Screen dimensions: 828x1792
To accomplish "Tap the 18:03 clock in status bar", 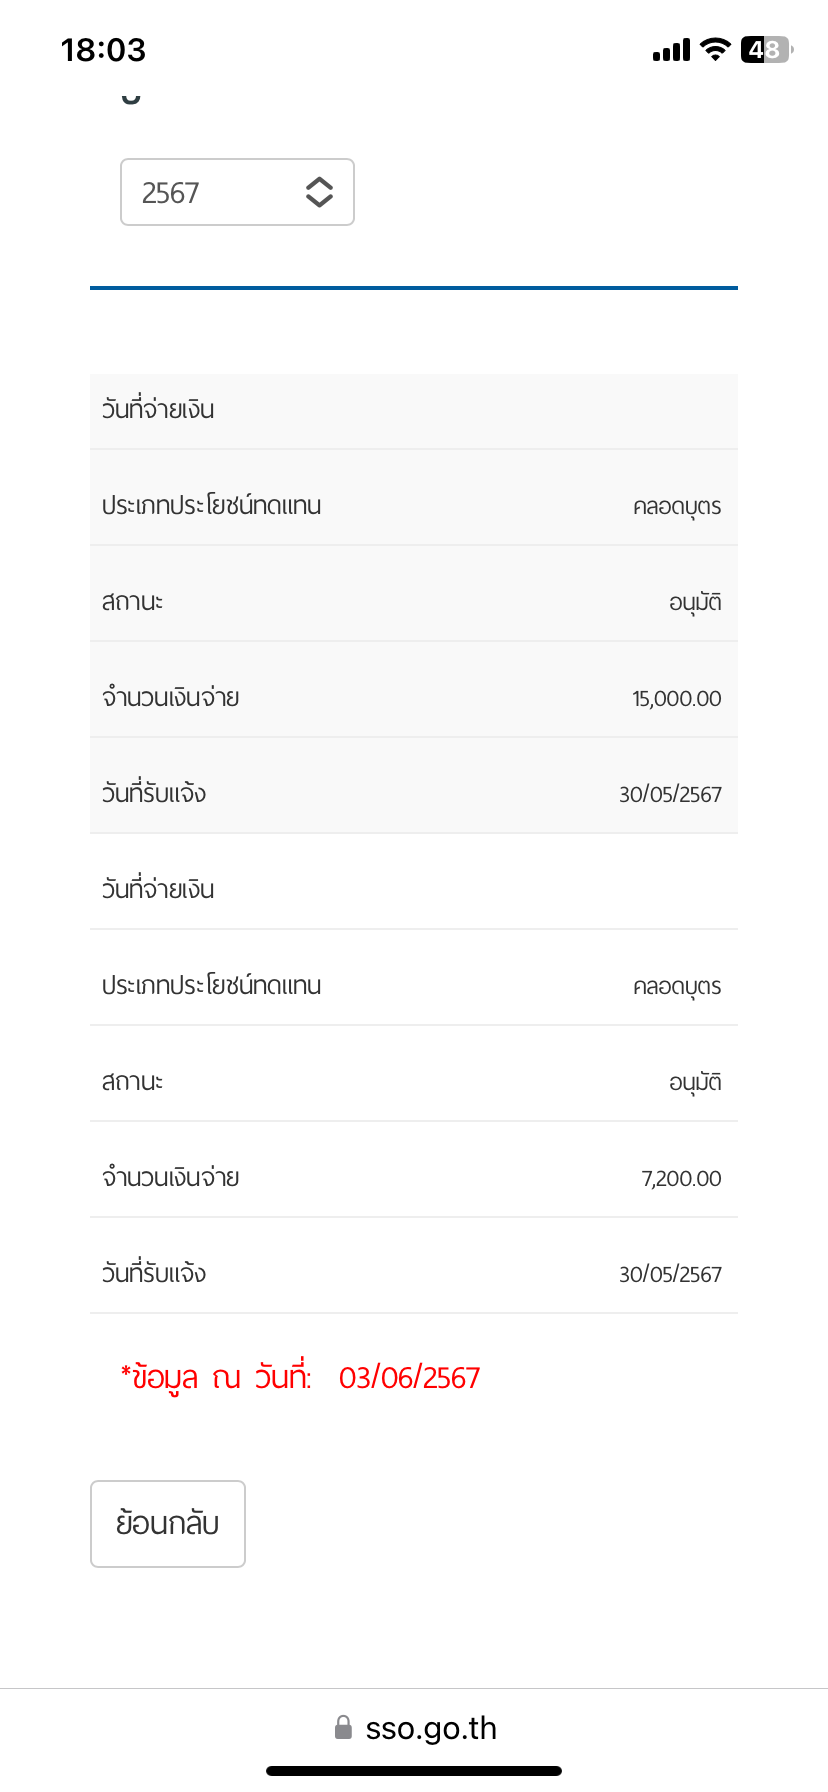I will tap(103, 50).
